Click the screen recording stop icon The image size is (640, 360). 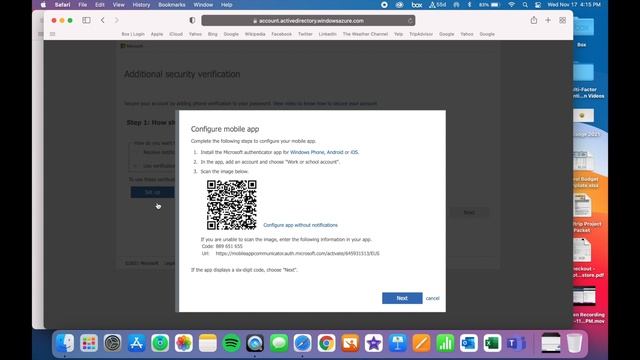[384, 5]
